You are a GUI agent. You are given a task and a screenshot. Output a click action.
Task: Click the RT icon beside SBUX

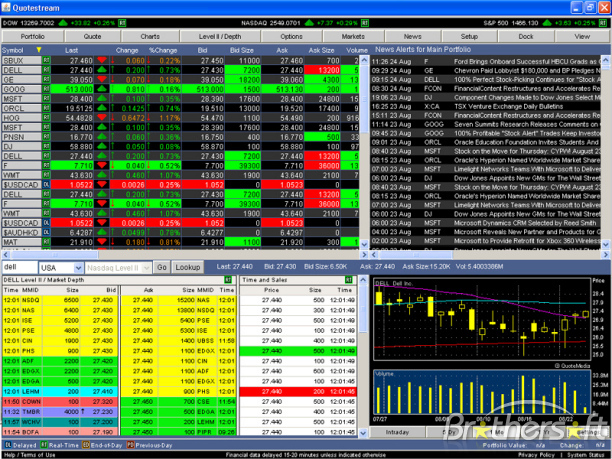pyautogui.click(x=46, y=61)
